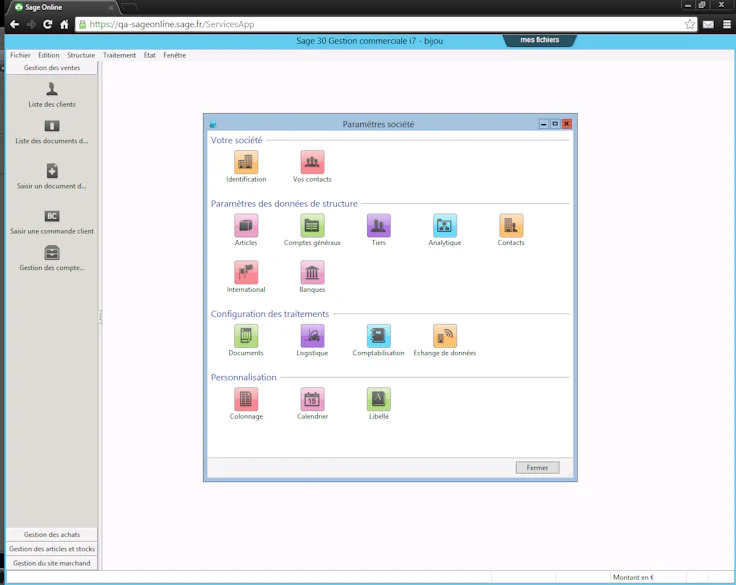This screenshot has width=736, height=585.
Task: Open the Comptabilisation configuration icon
Action: (x=378, y=336)
